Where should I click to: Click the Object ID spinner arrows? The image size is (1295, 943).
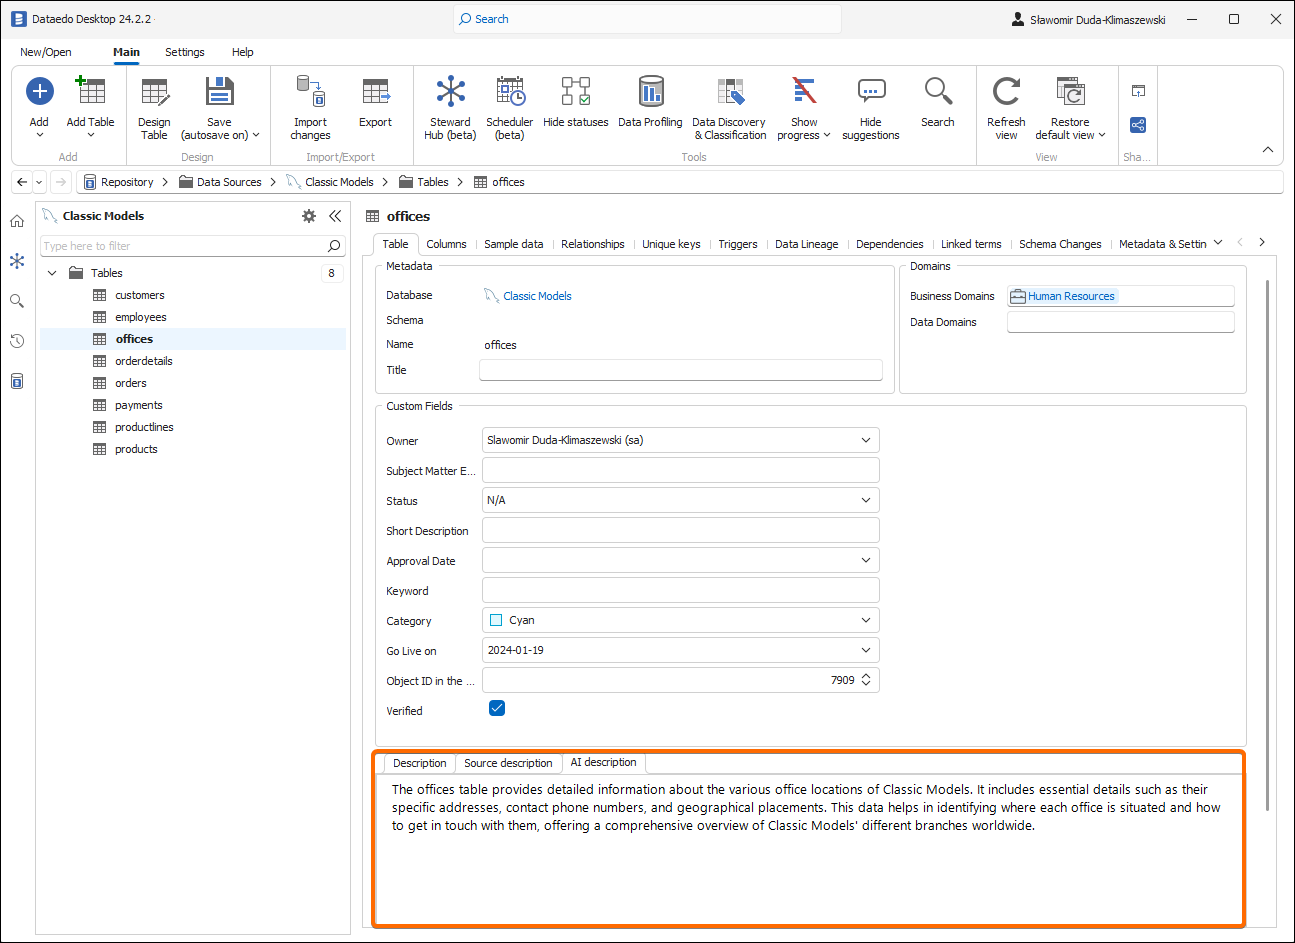coord(866,680)
